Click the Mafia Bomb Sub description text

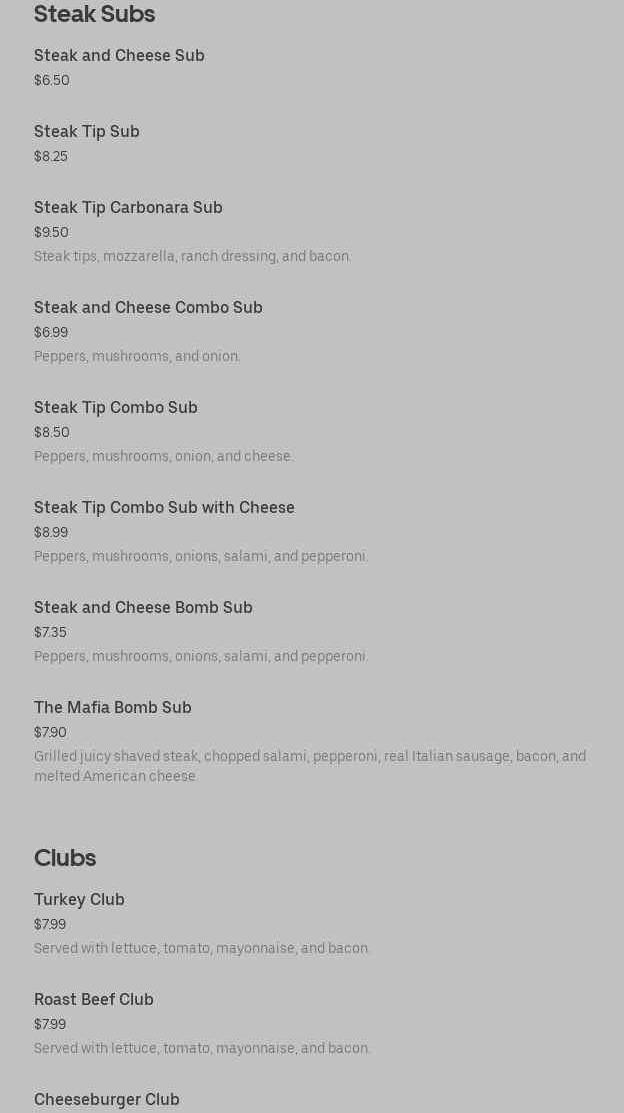click(x=310, y=766)
